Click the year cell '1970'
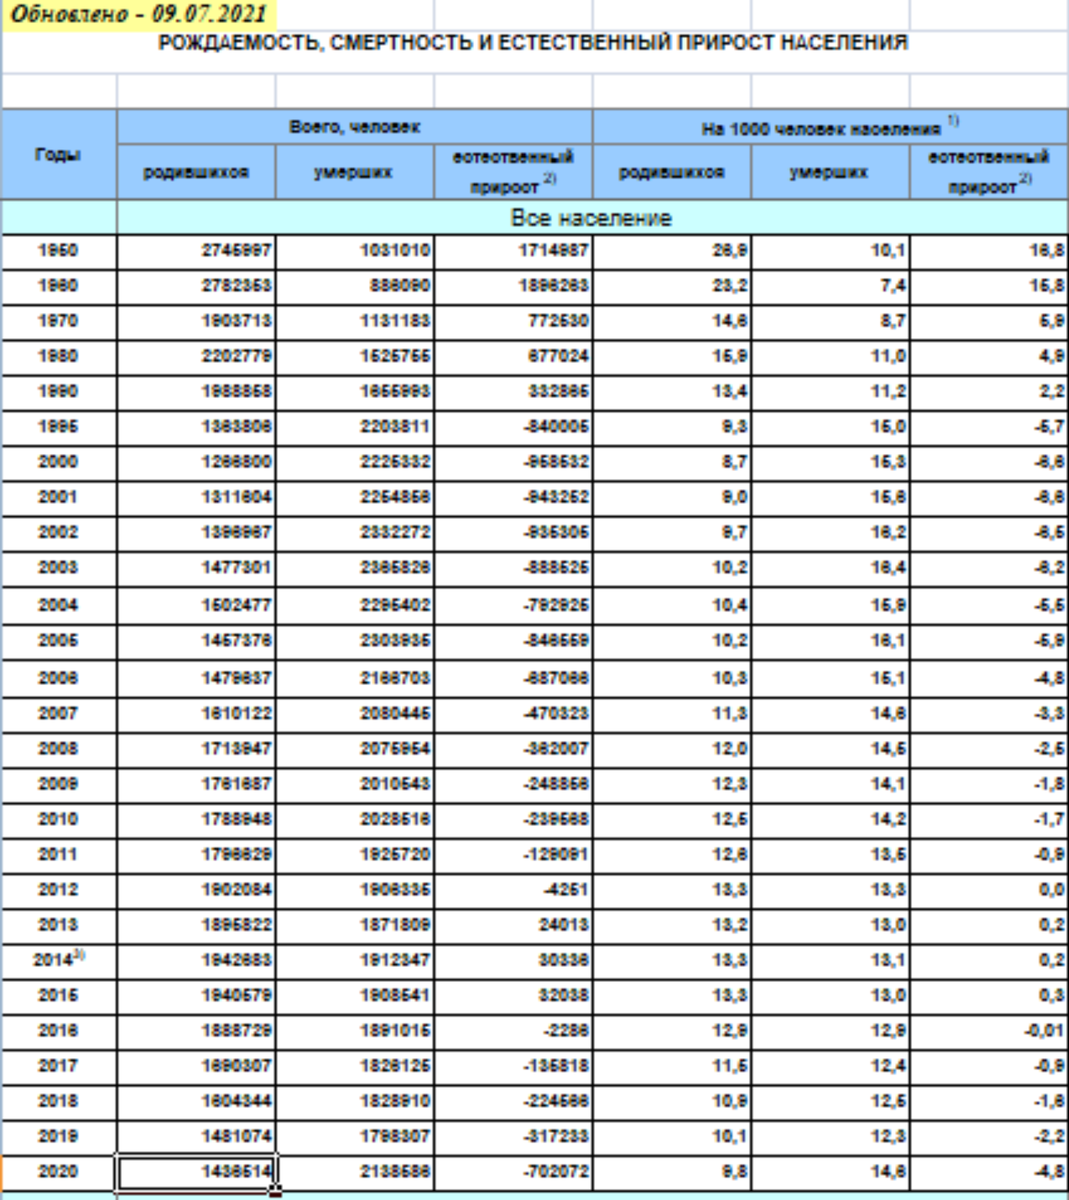 coord(58,321)
